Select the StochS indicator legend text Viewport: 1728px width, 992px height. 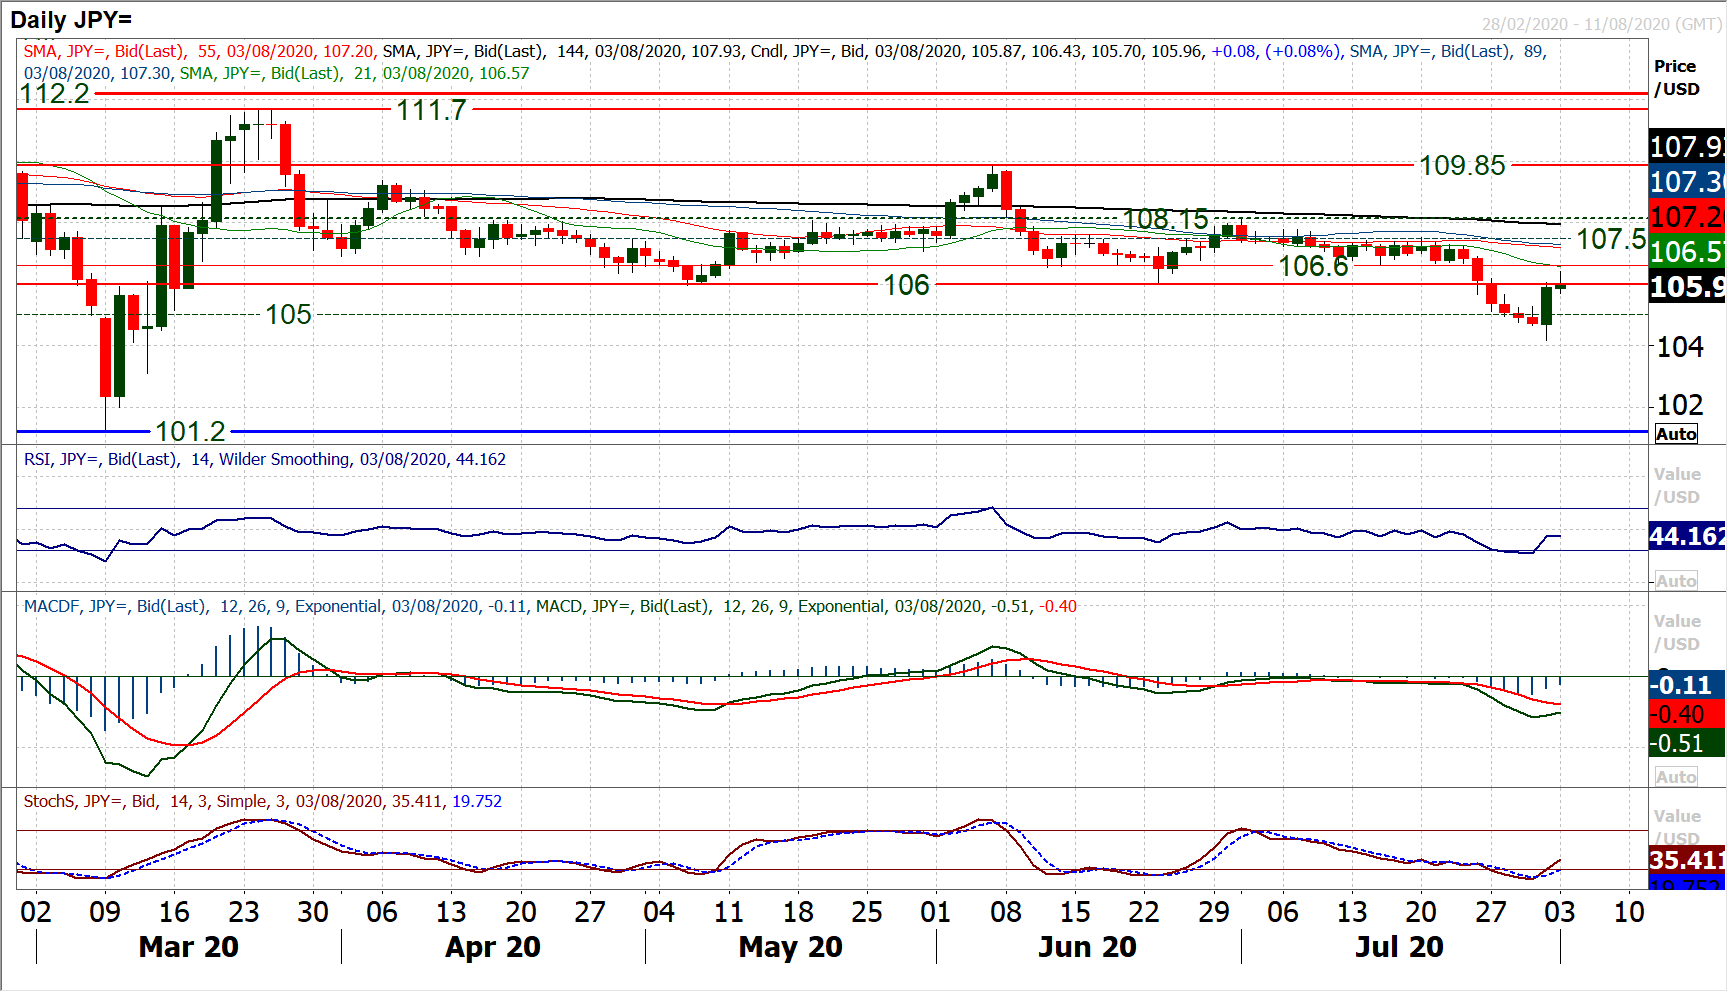262,802
